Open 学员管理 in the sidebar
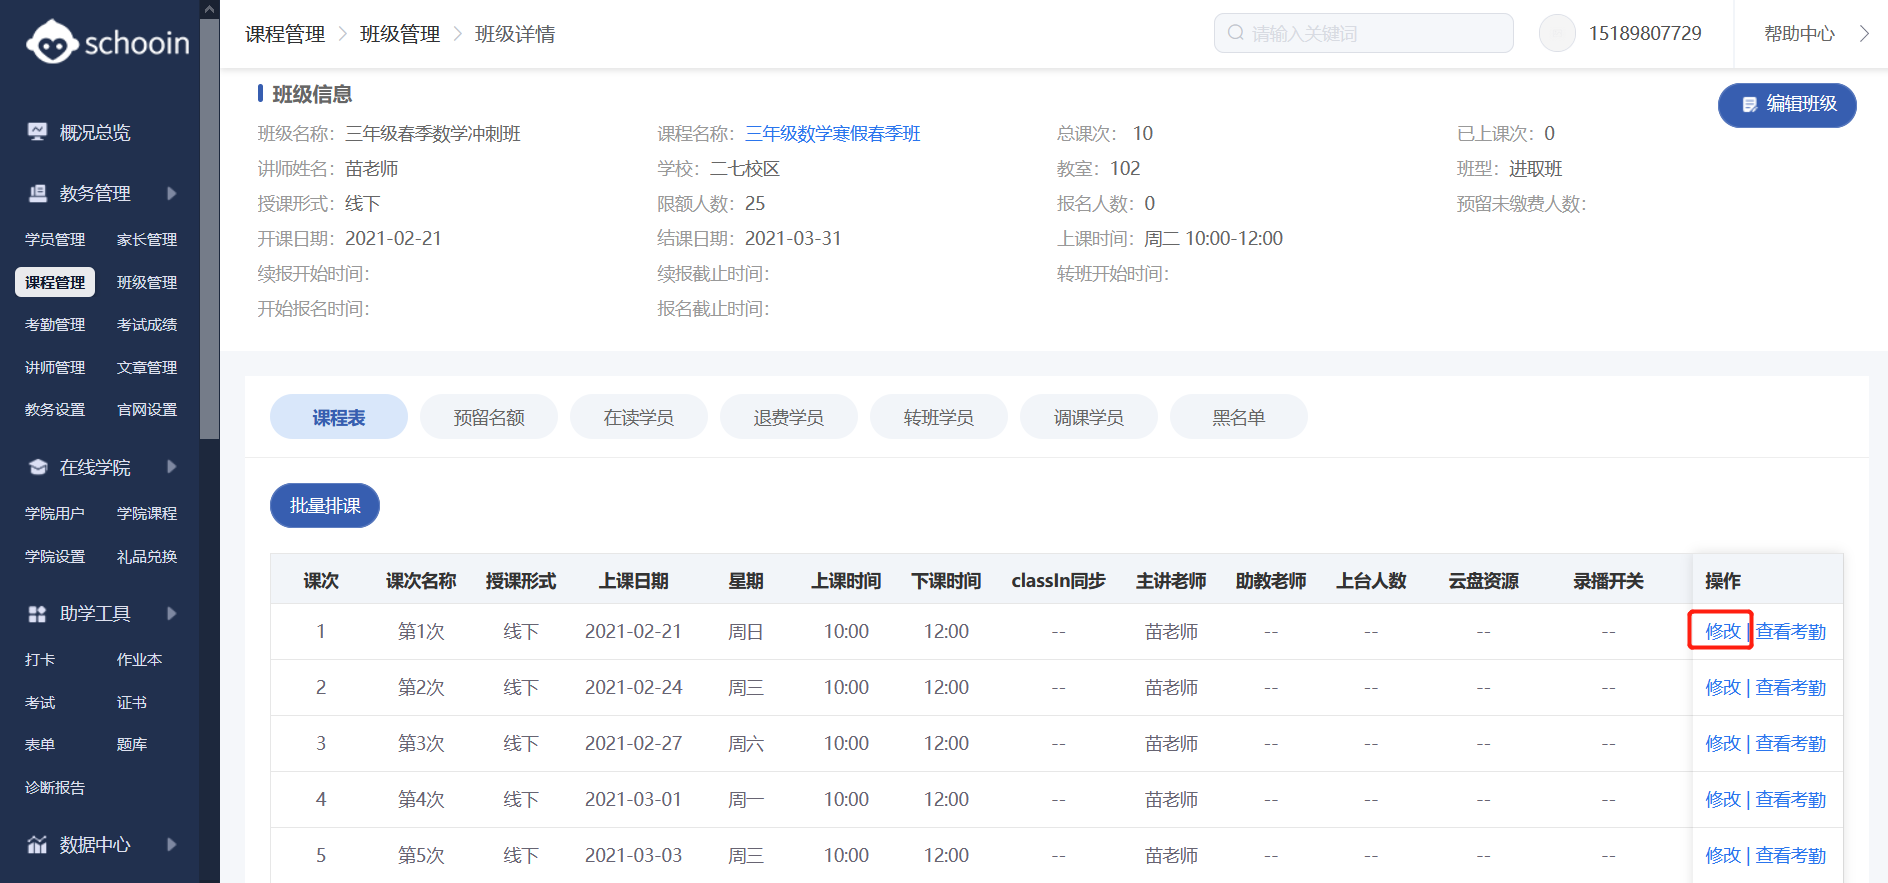Image resolution: width=1888 pixels, height=883 pixels. pyautogui.click(x=55, y=240)
